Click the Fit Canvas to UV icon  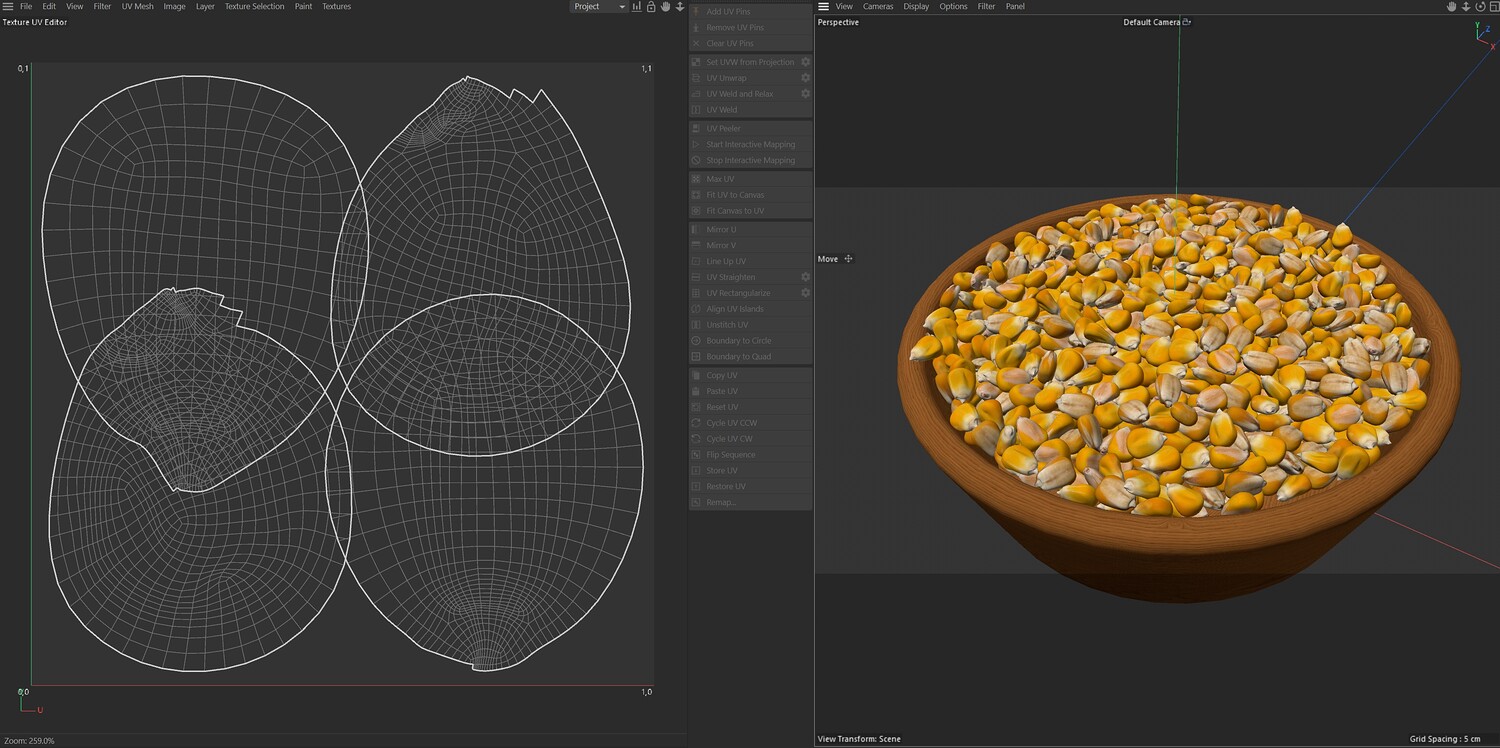coord(697,211)
